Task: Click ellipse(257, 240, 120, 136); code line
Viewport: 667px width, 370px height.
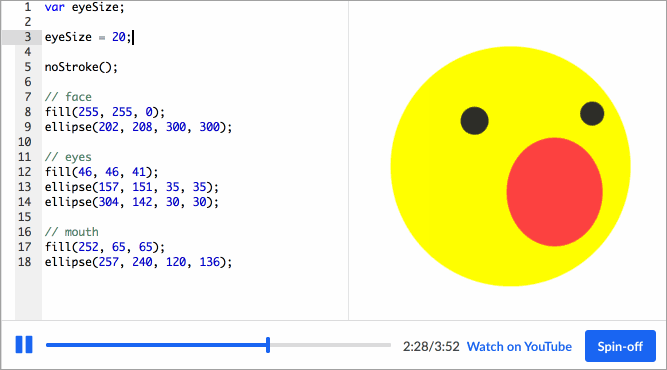Action: coord(139,262)
